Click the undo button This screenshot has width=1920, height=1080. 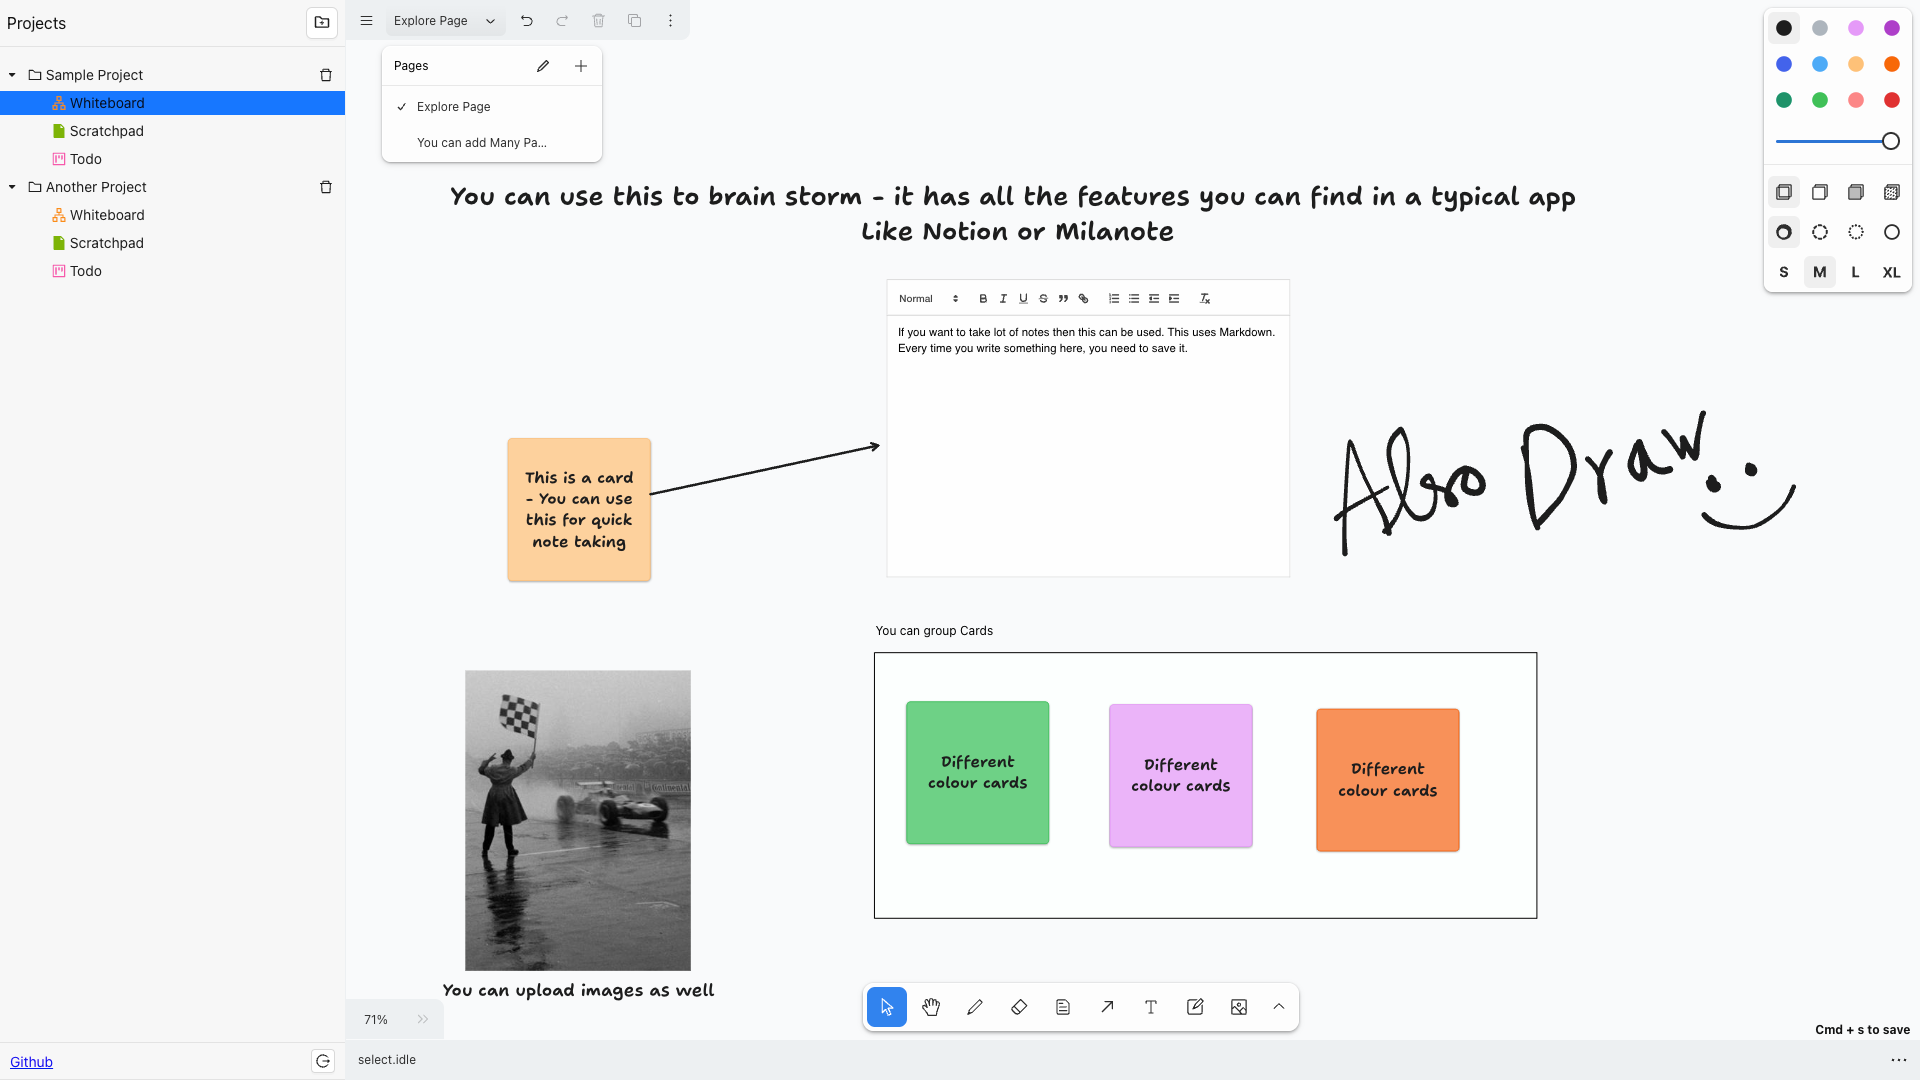pyautogui.click(x=527, y=20)
